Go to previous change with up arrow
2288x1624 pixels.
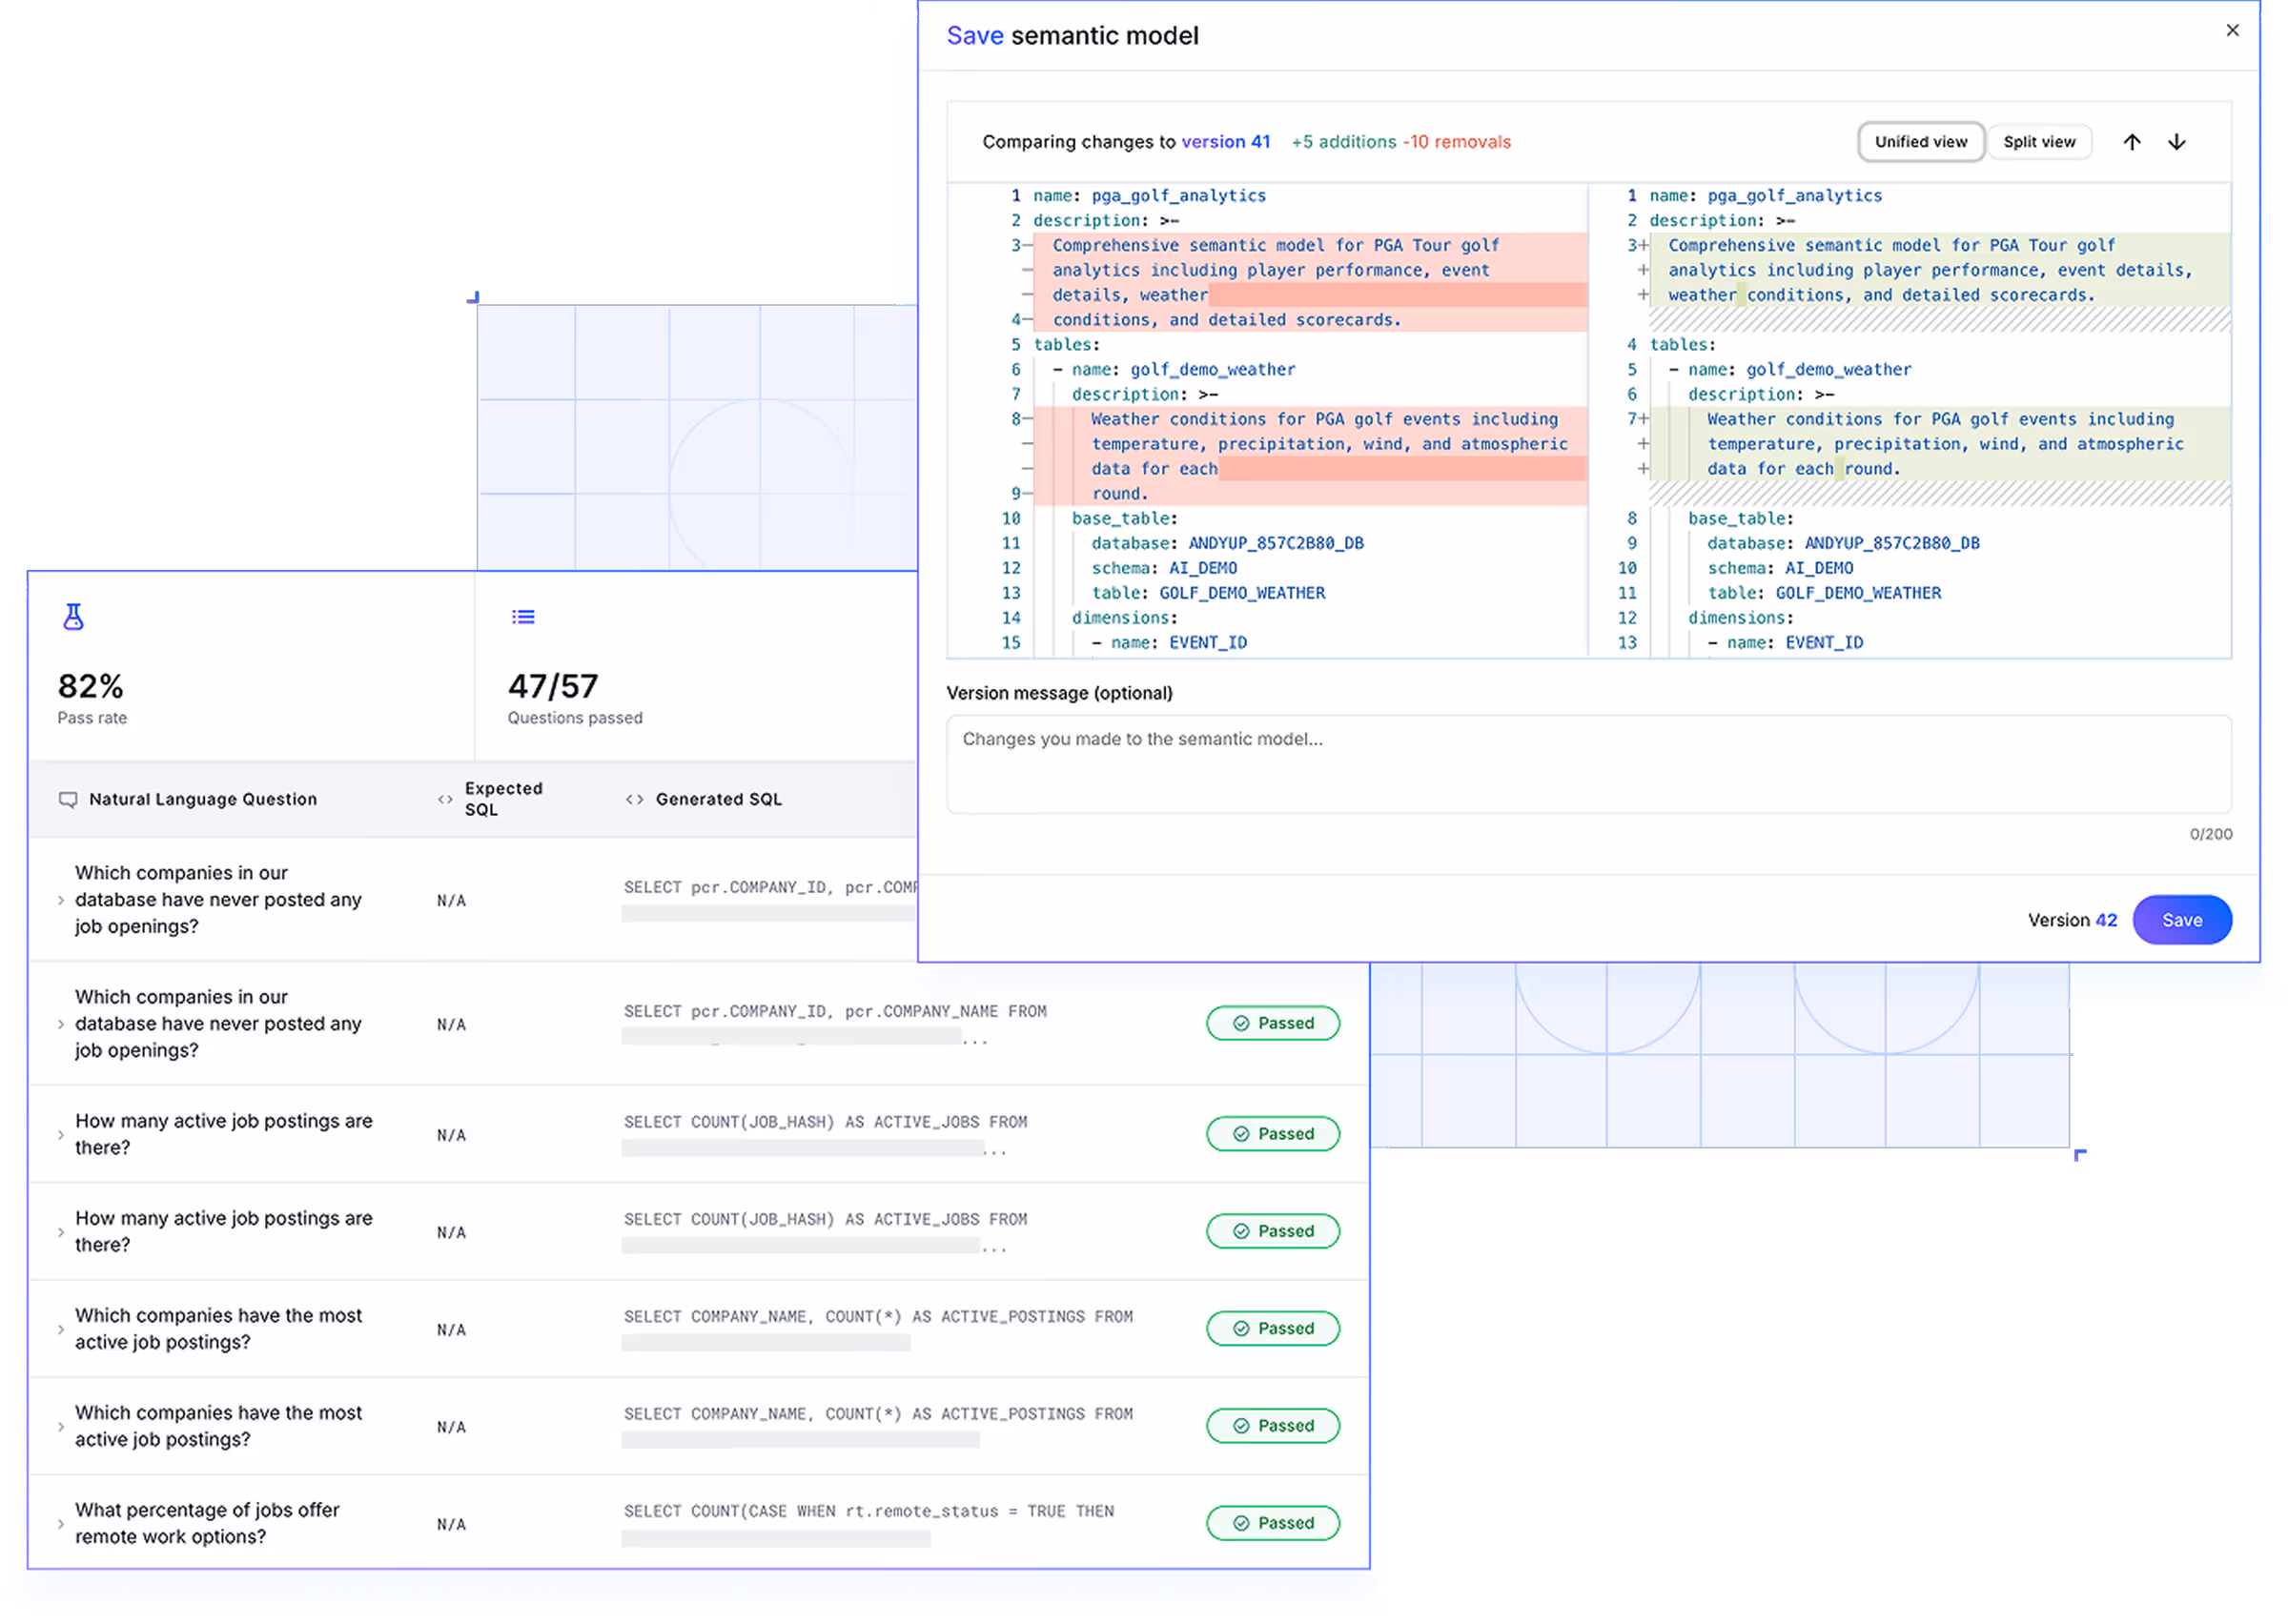[2132, 142]
